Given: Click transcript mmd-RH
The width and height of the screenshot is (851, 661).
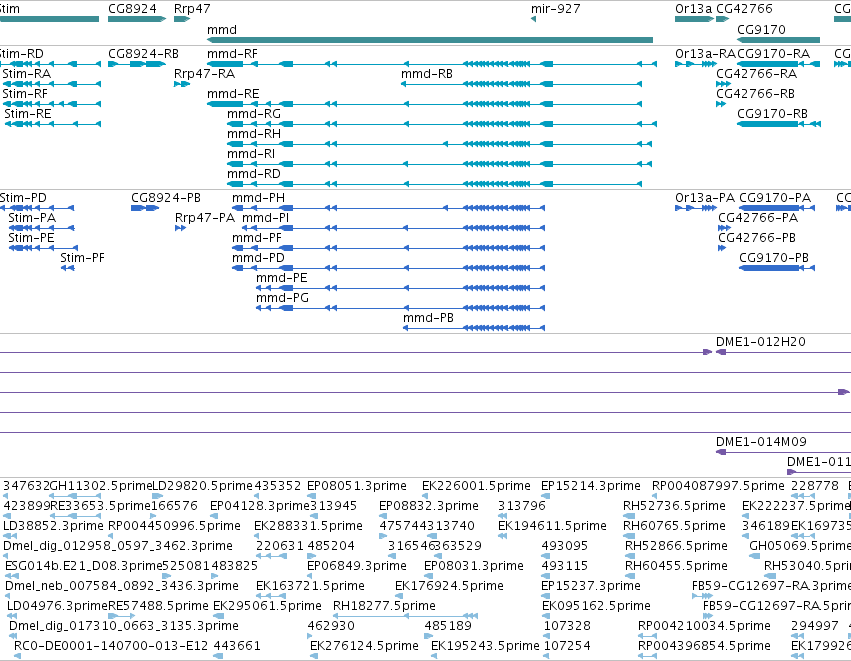Looking at the screenshot, I should tap(254, 134).
